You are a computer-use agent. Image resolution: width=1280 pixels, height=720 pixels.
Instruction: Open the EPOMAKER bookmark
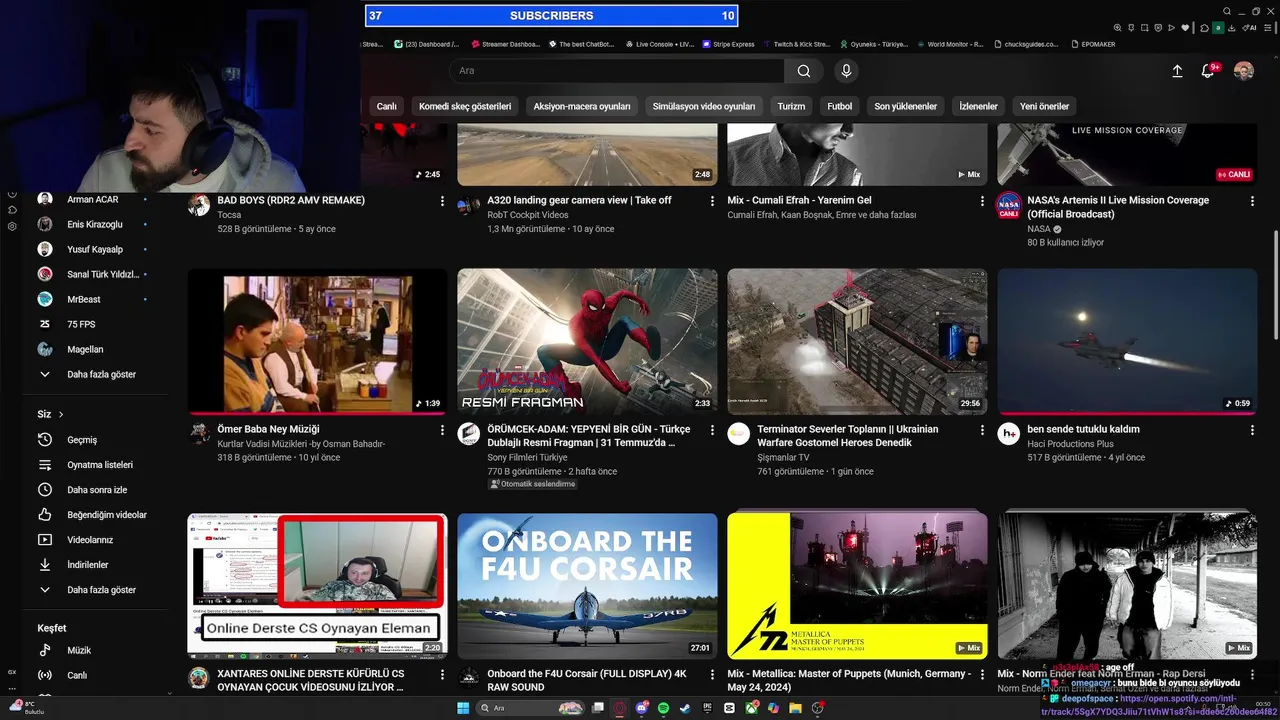1093,44
